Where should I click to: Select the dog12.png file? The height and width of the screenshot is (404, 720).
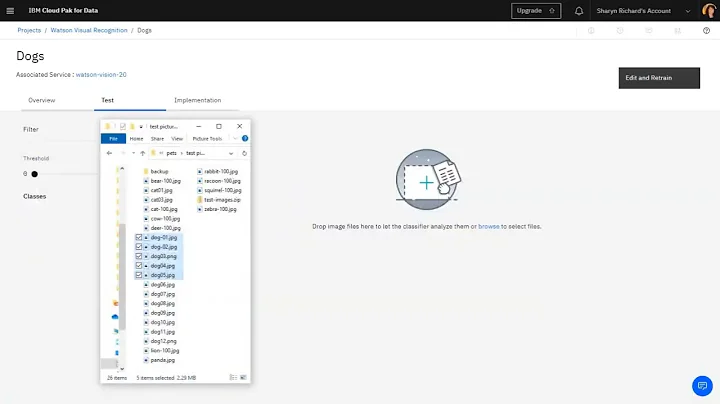[x=160, y=341]
